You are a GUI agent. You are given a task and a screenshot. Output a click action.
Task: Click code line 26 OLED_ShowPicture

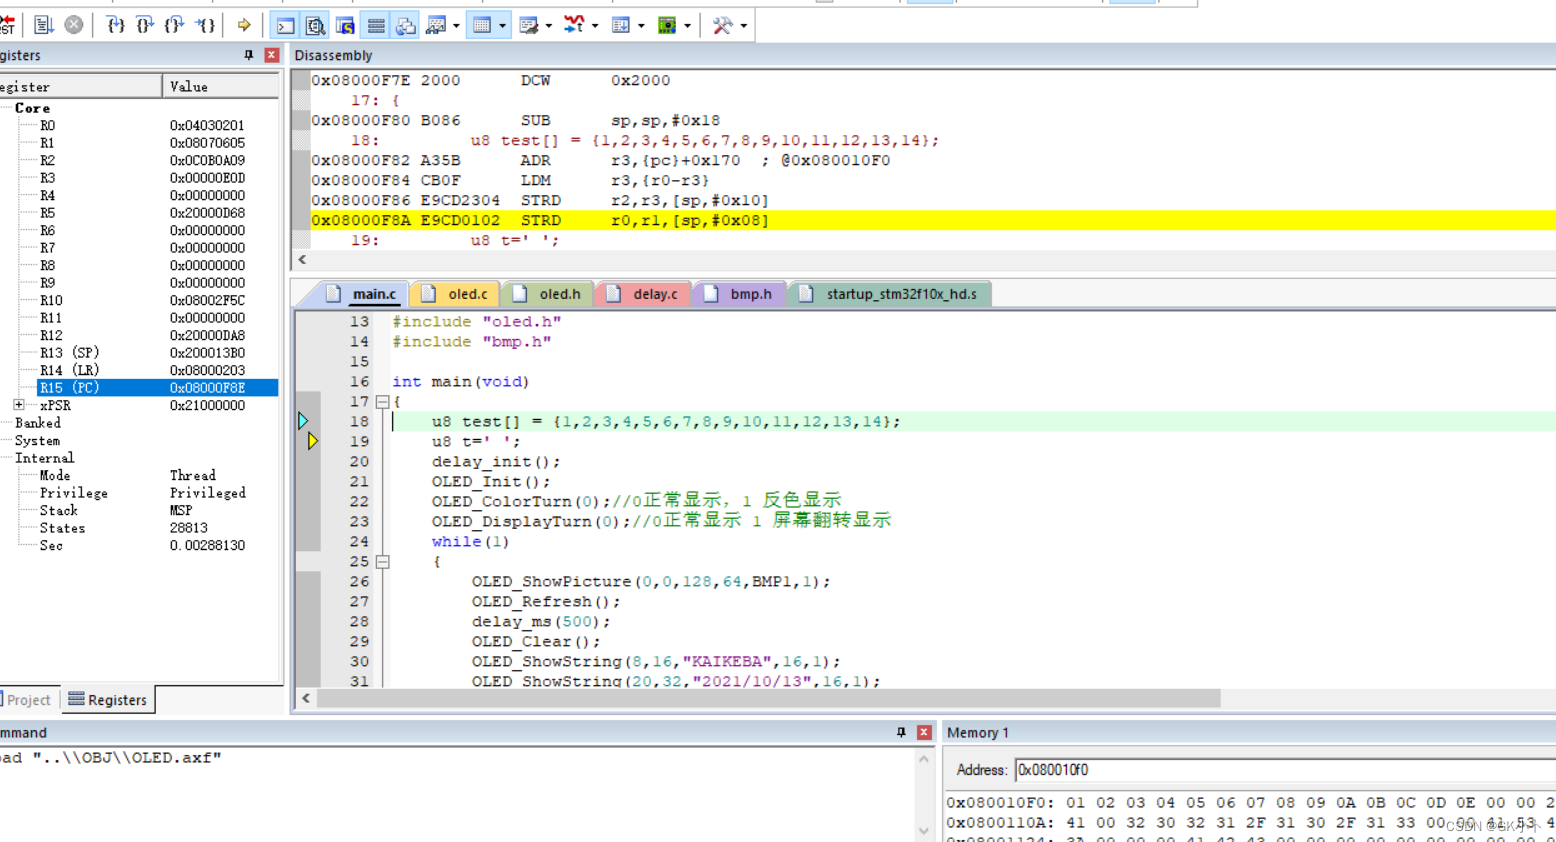coord(651,581)
